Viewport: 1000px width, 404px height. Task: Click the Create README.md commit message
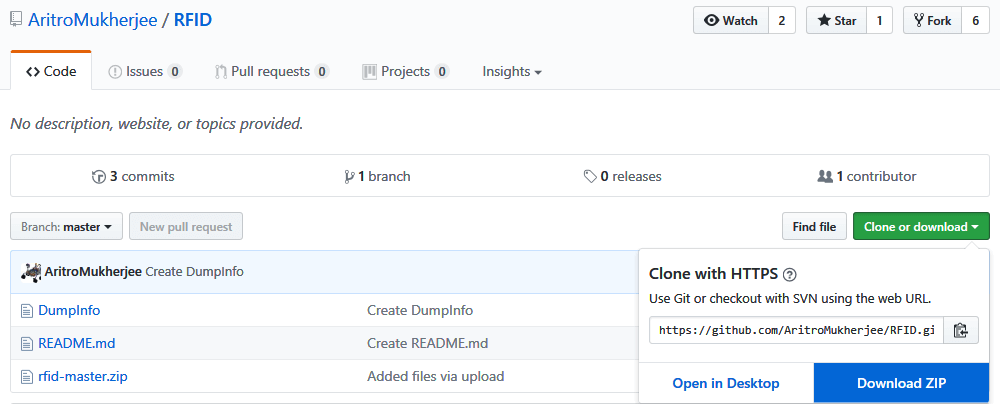[427, 343]
